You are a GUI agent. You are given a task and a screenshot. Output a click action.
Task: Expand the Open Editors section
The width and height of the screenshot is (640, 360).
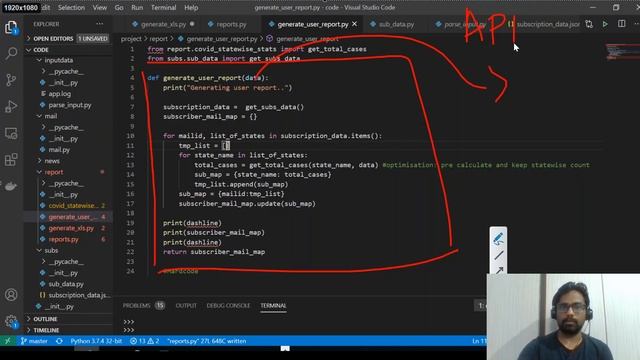(x=68, y=38)
